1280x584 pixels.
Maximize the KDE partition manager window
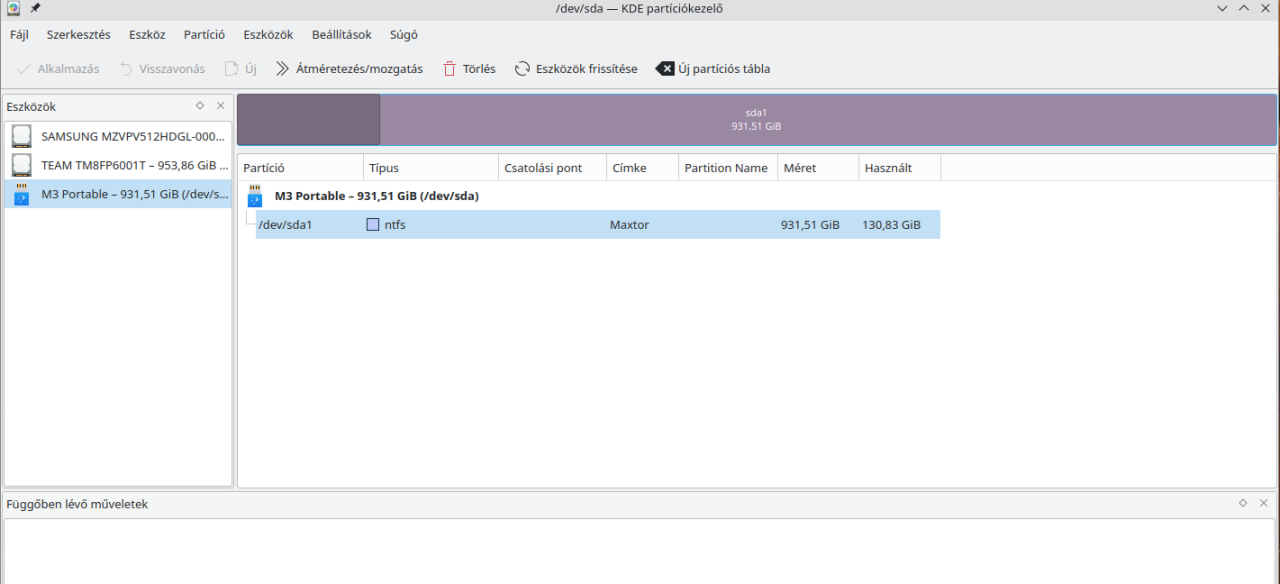point(1244,8)
